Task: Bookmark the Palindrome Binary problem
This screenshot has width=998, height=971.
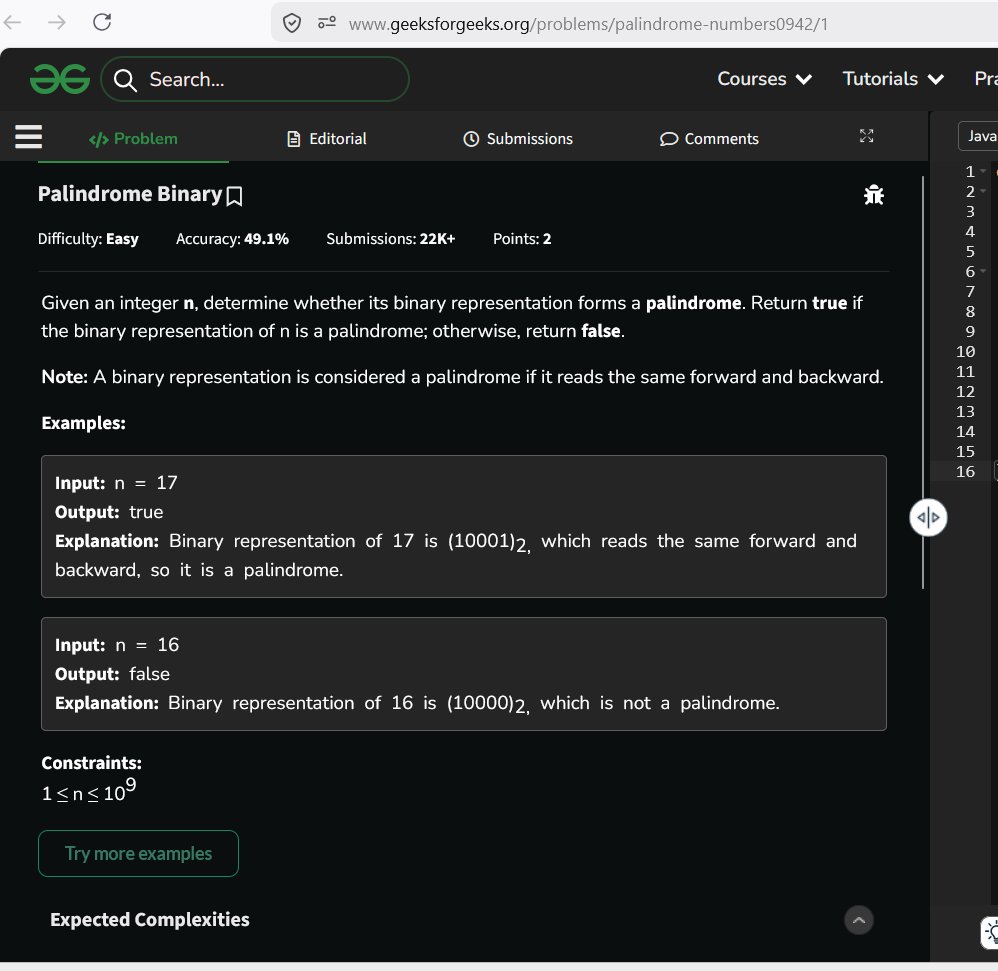Action: tap(234, 196)
